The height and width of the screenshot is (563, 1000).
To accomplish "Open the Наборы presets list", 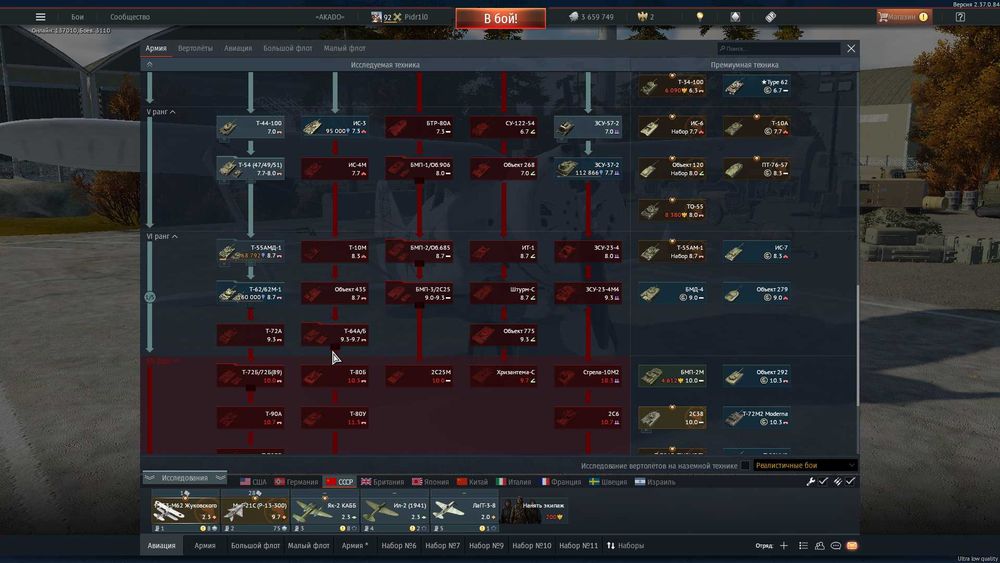I will tap(625, 546).
